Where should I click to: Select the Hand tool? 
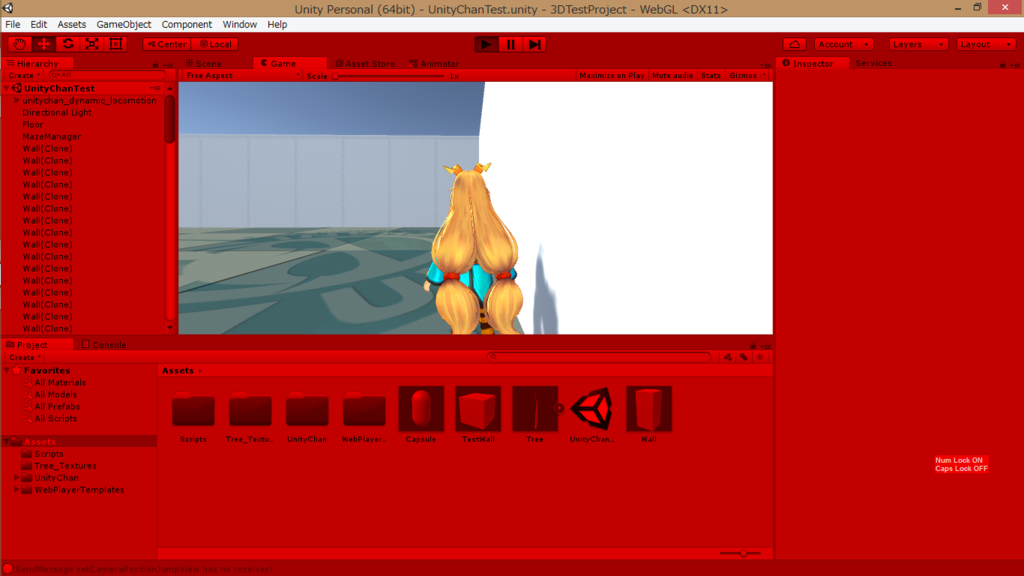click(20, 44)
